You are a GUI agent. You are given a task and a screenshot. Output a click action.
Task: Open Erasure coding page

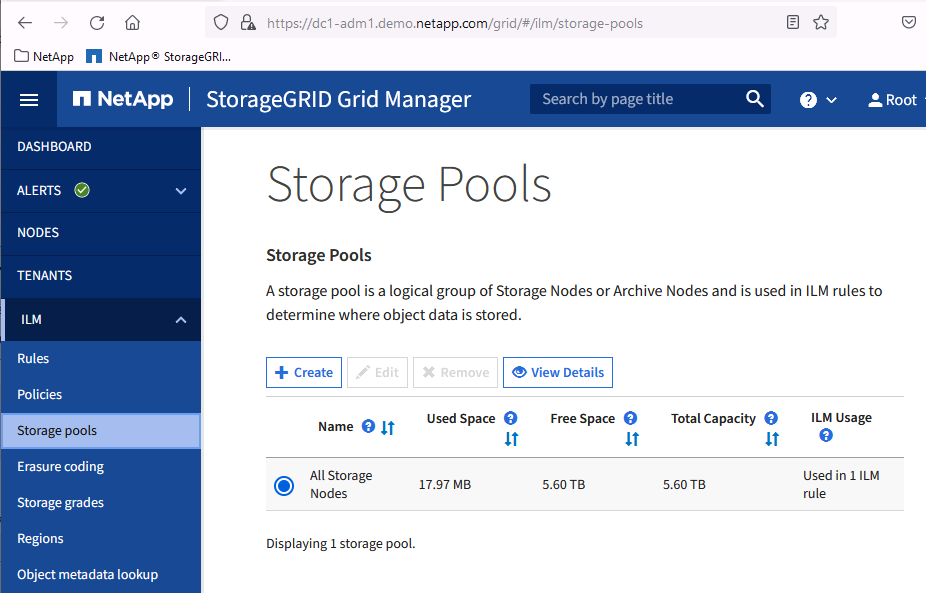(x=60, y=467)
